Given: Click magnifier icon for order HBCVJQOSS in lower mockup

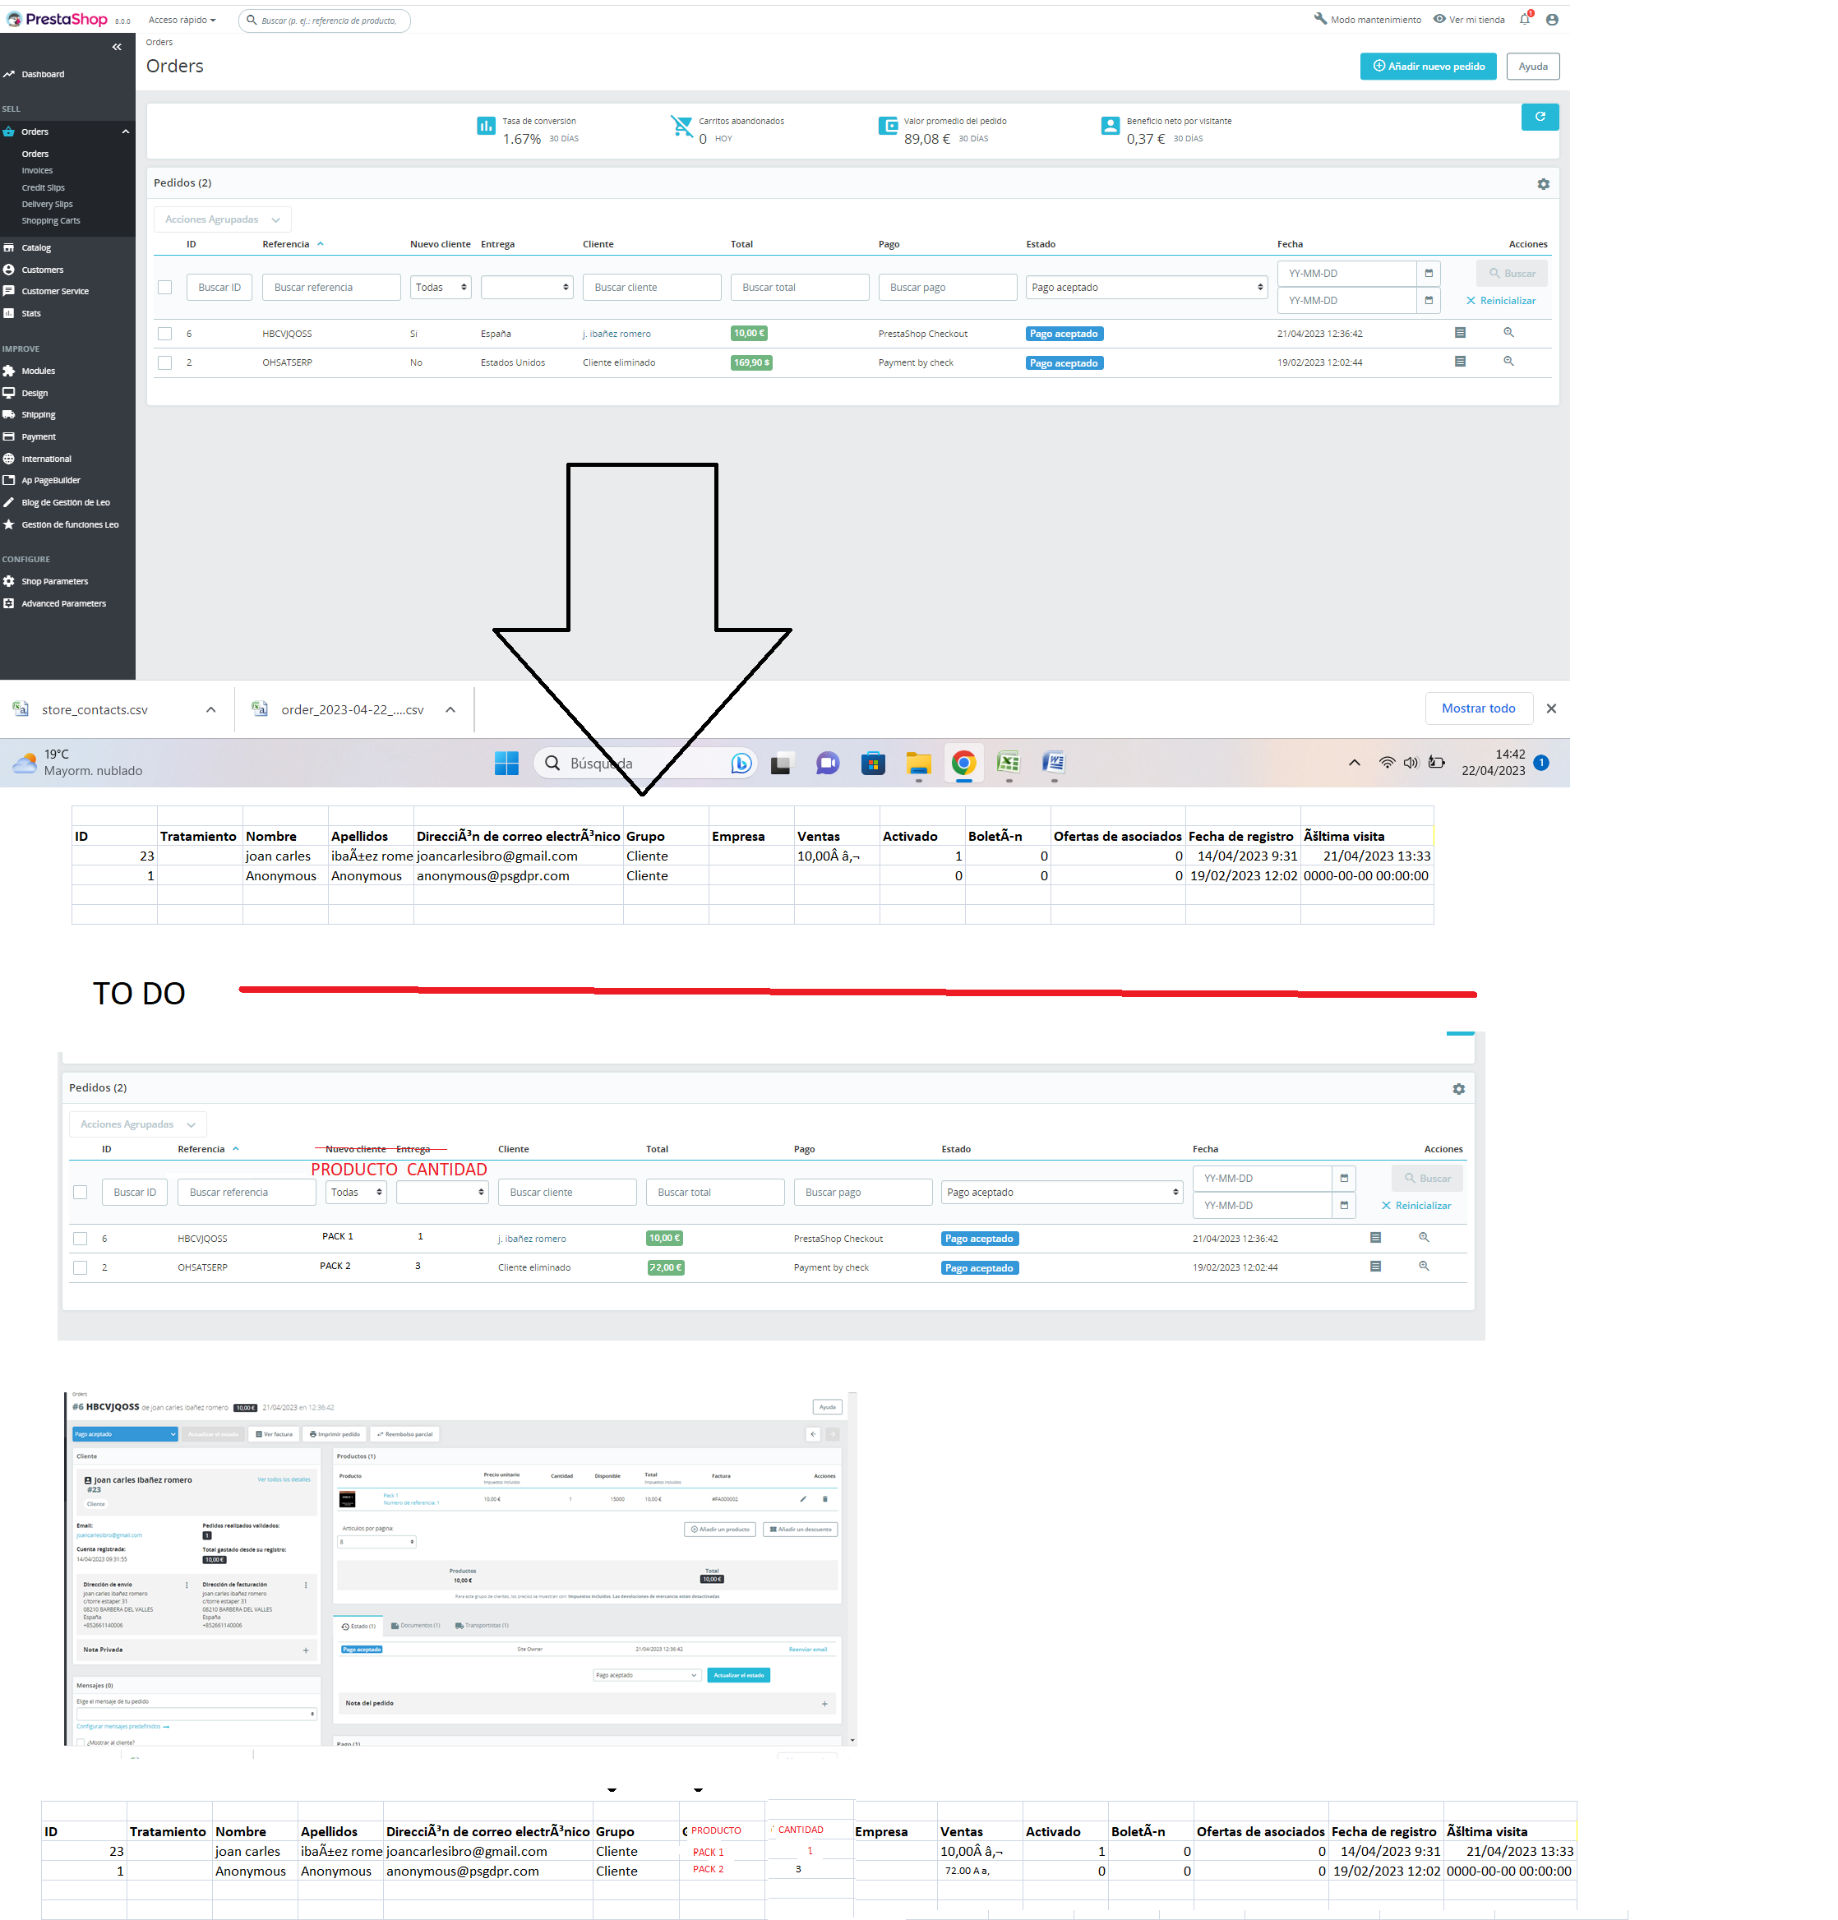Looking at the screenshot, I should (x=1424, y=1237).
